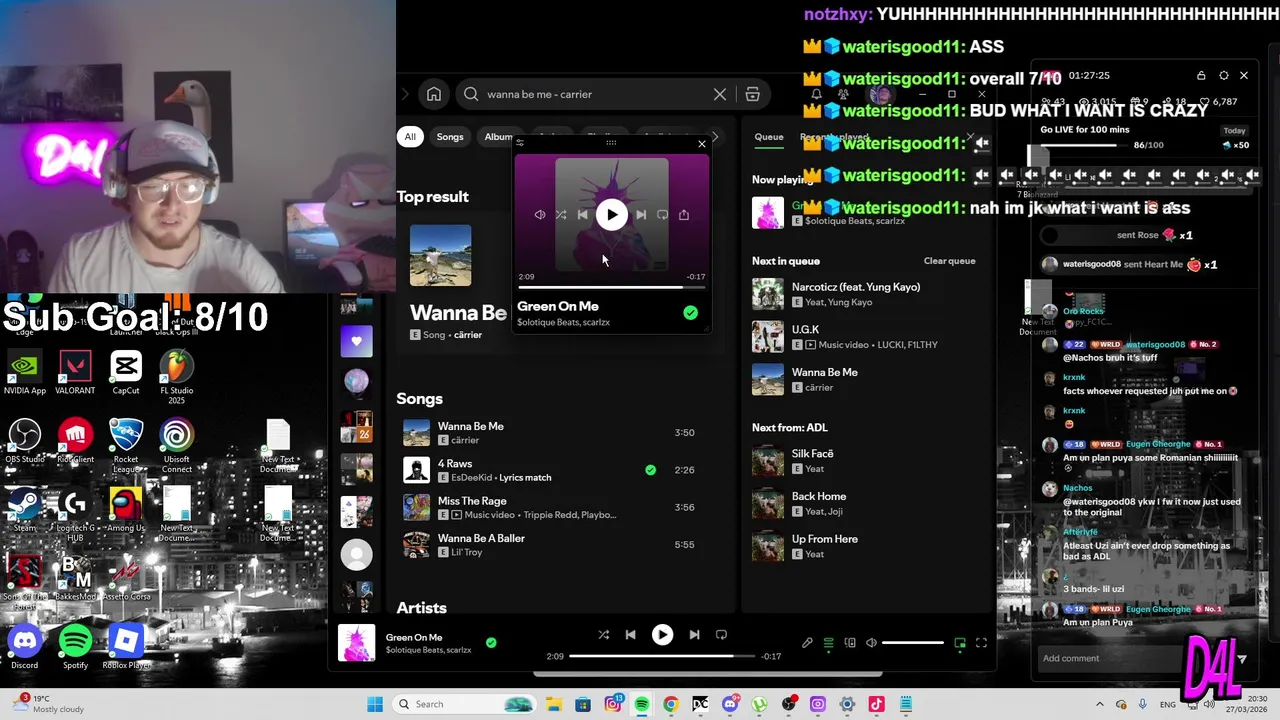Select the Songs filter chip
Viewport: 1280px width, 720px height.
pyautogui.click(x=450, y=137)
